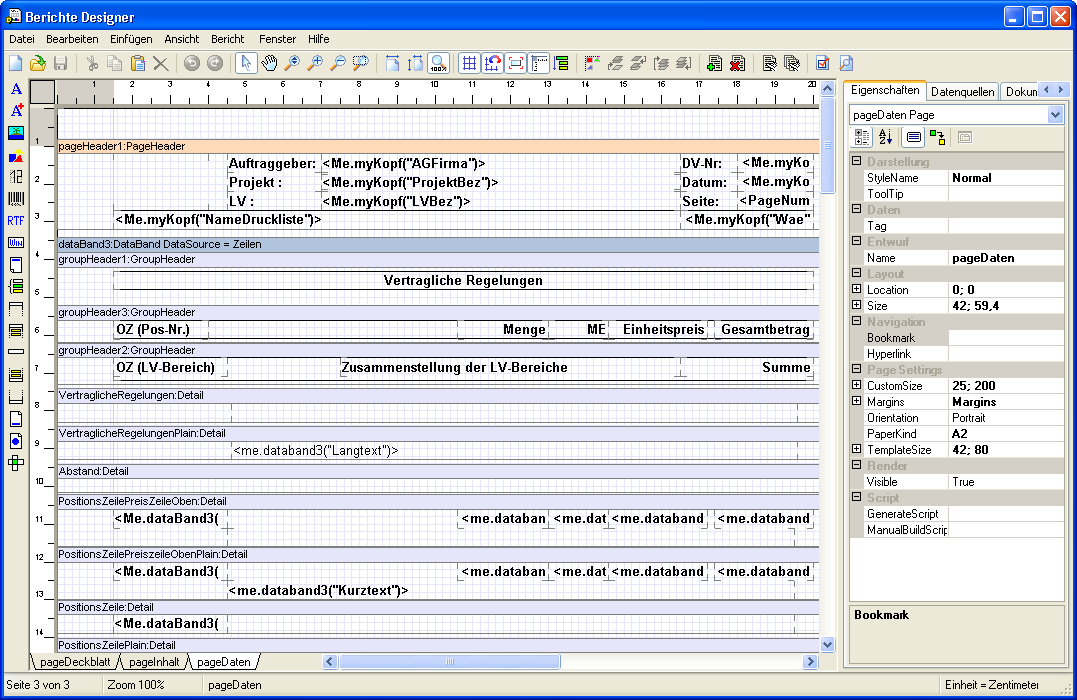This screenshot has height=700, width=1077.
Task: Click the green-yellow tree icon in properties toolbar
Action: click(938, 137)
